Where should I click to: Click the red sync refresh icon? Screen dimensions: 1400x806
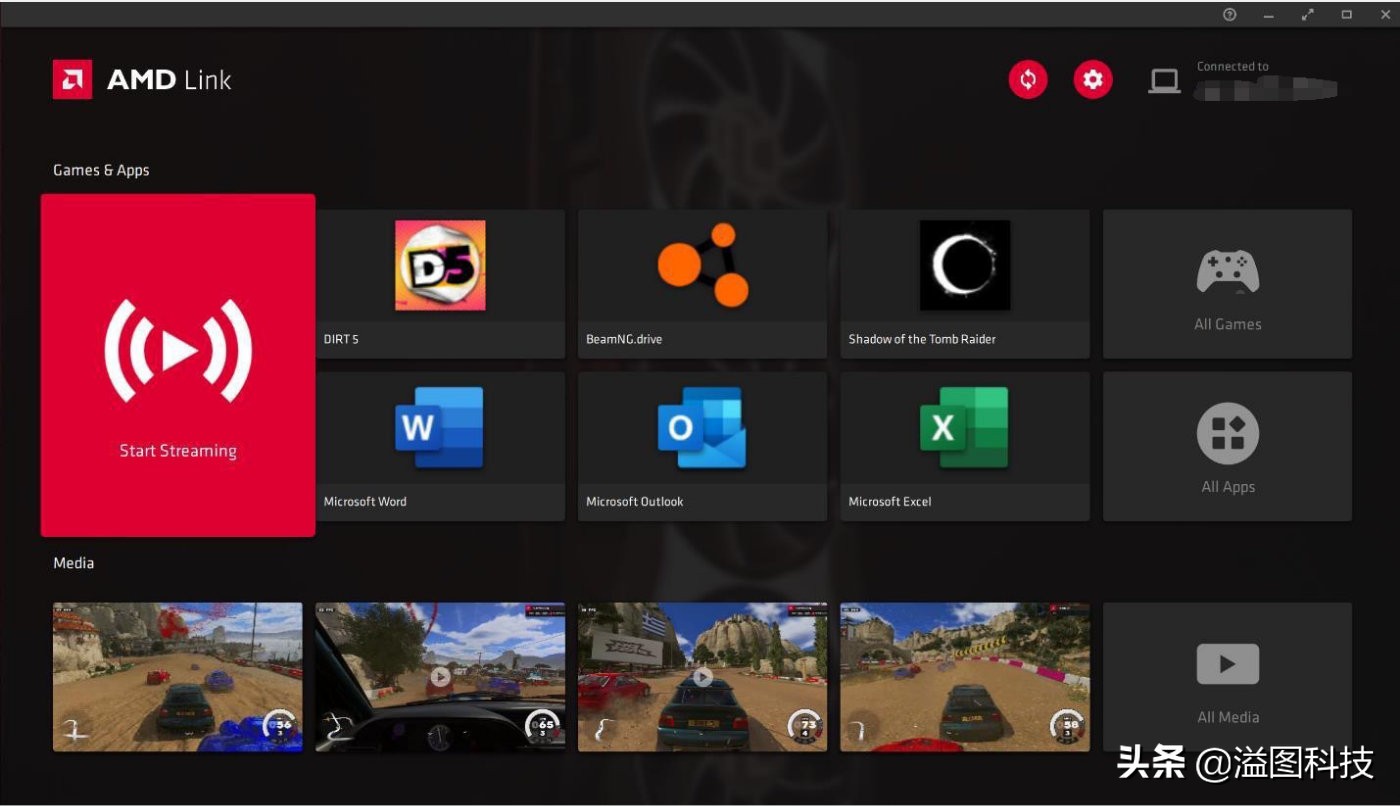click(x=1028, y=80)
